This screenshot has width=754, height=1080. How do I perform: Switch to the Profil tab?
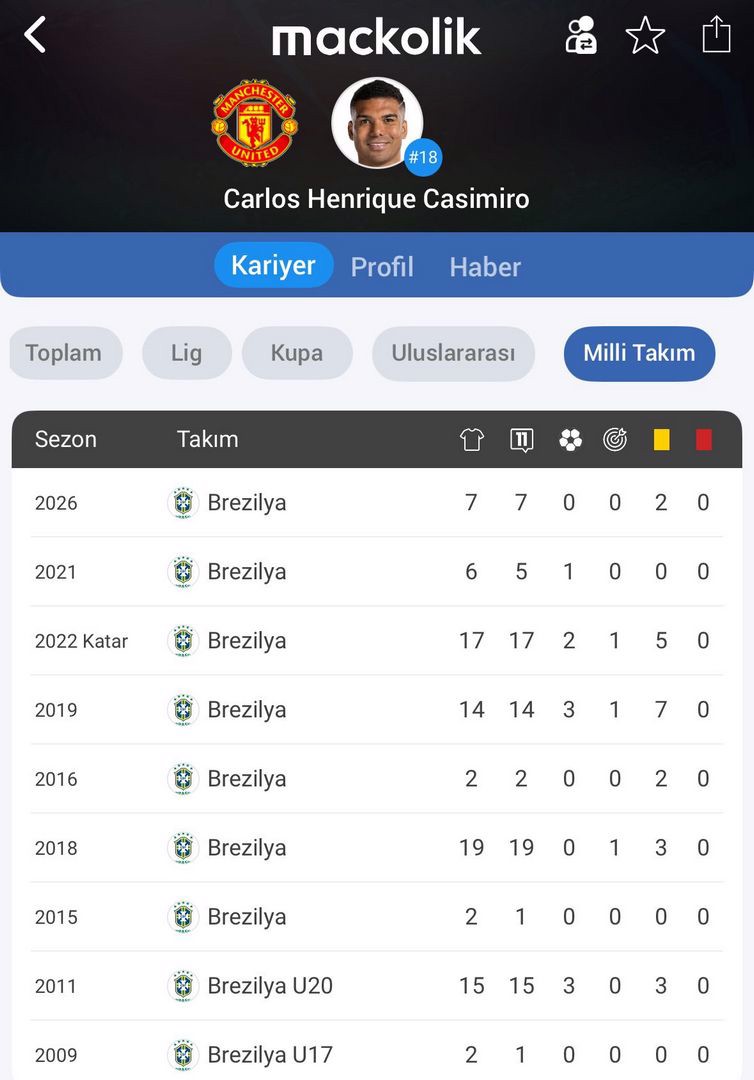point(382,267)
